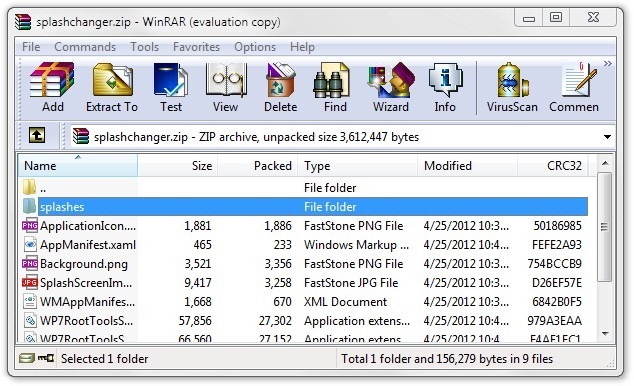Open the File menu
Viewport: 634px width, 386px height.
(x=31, y=47)
